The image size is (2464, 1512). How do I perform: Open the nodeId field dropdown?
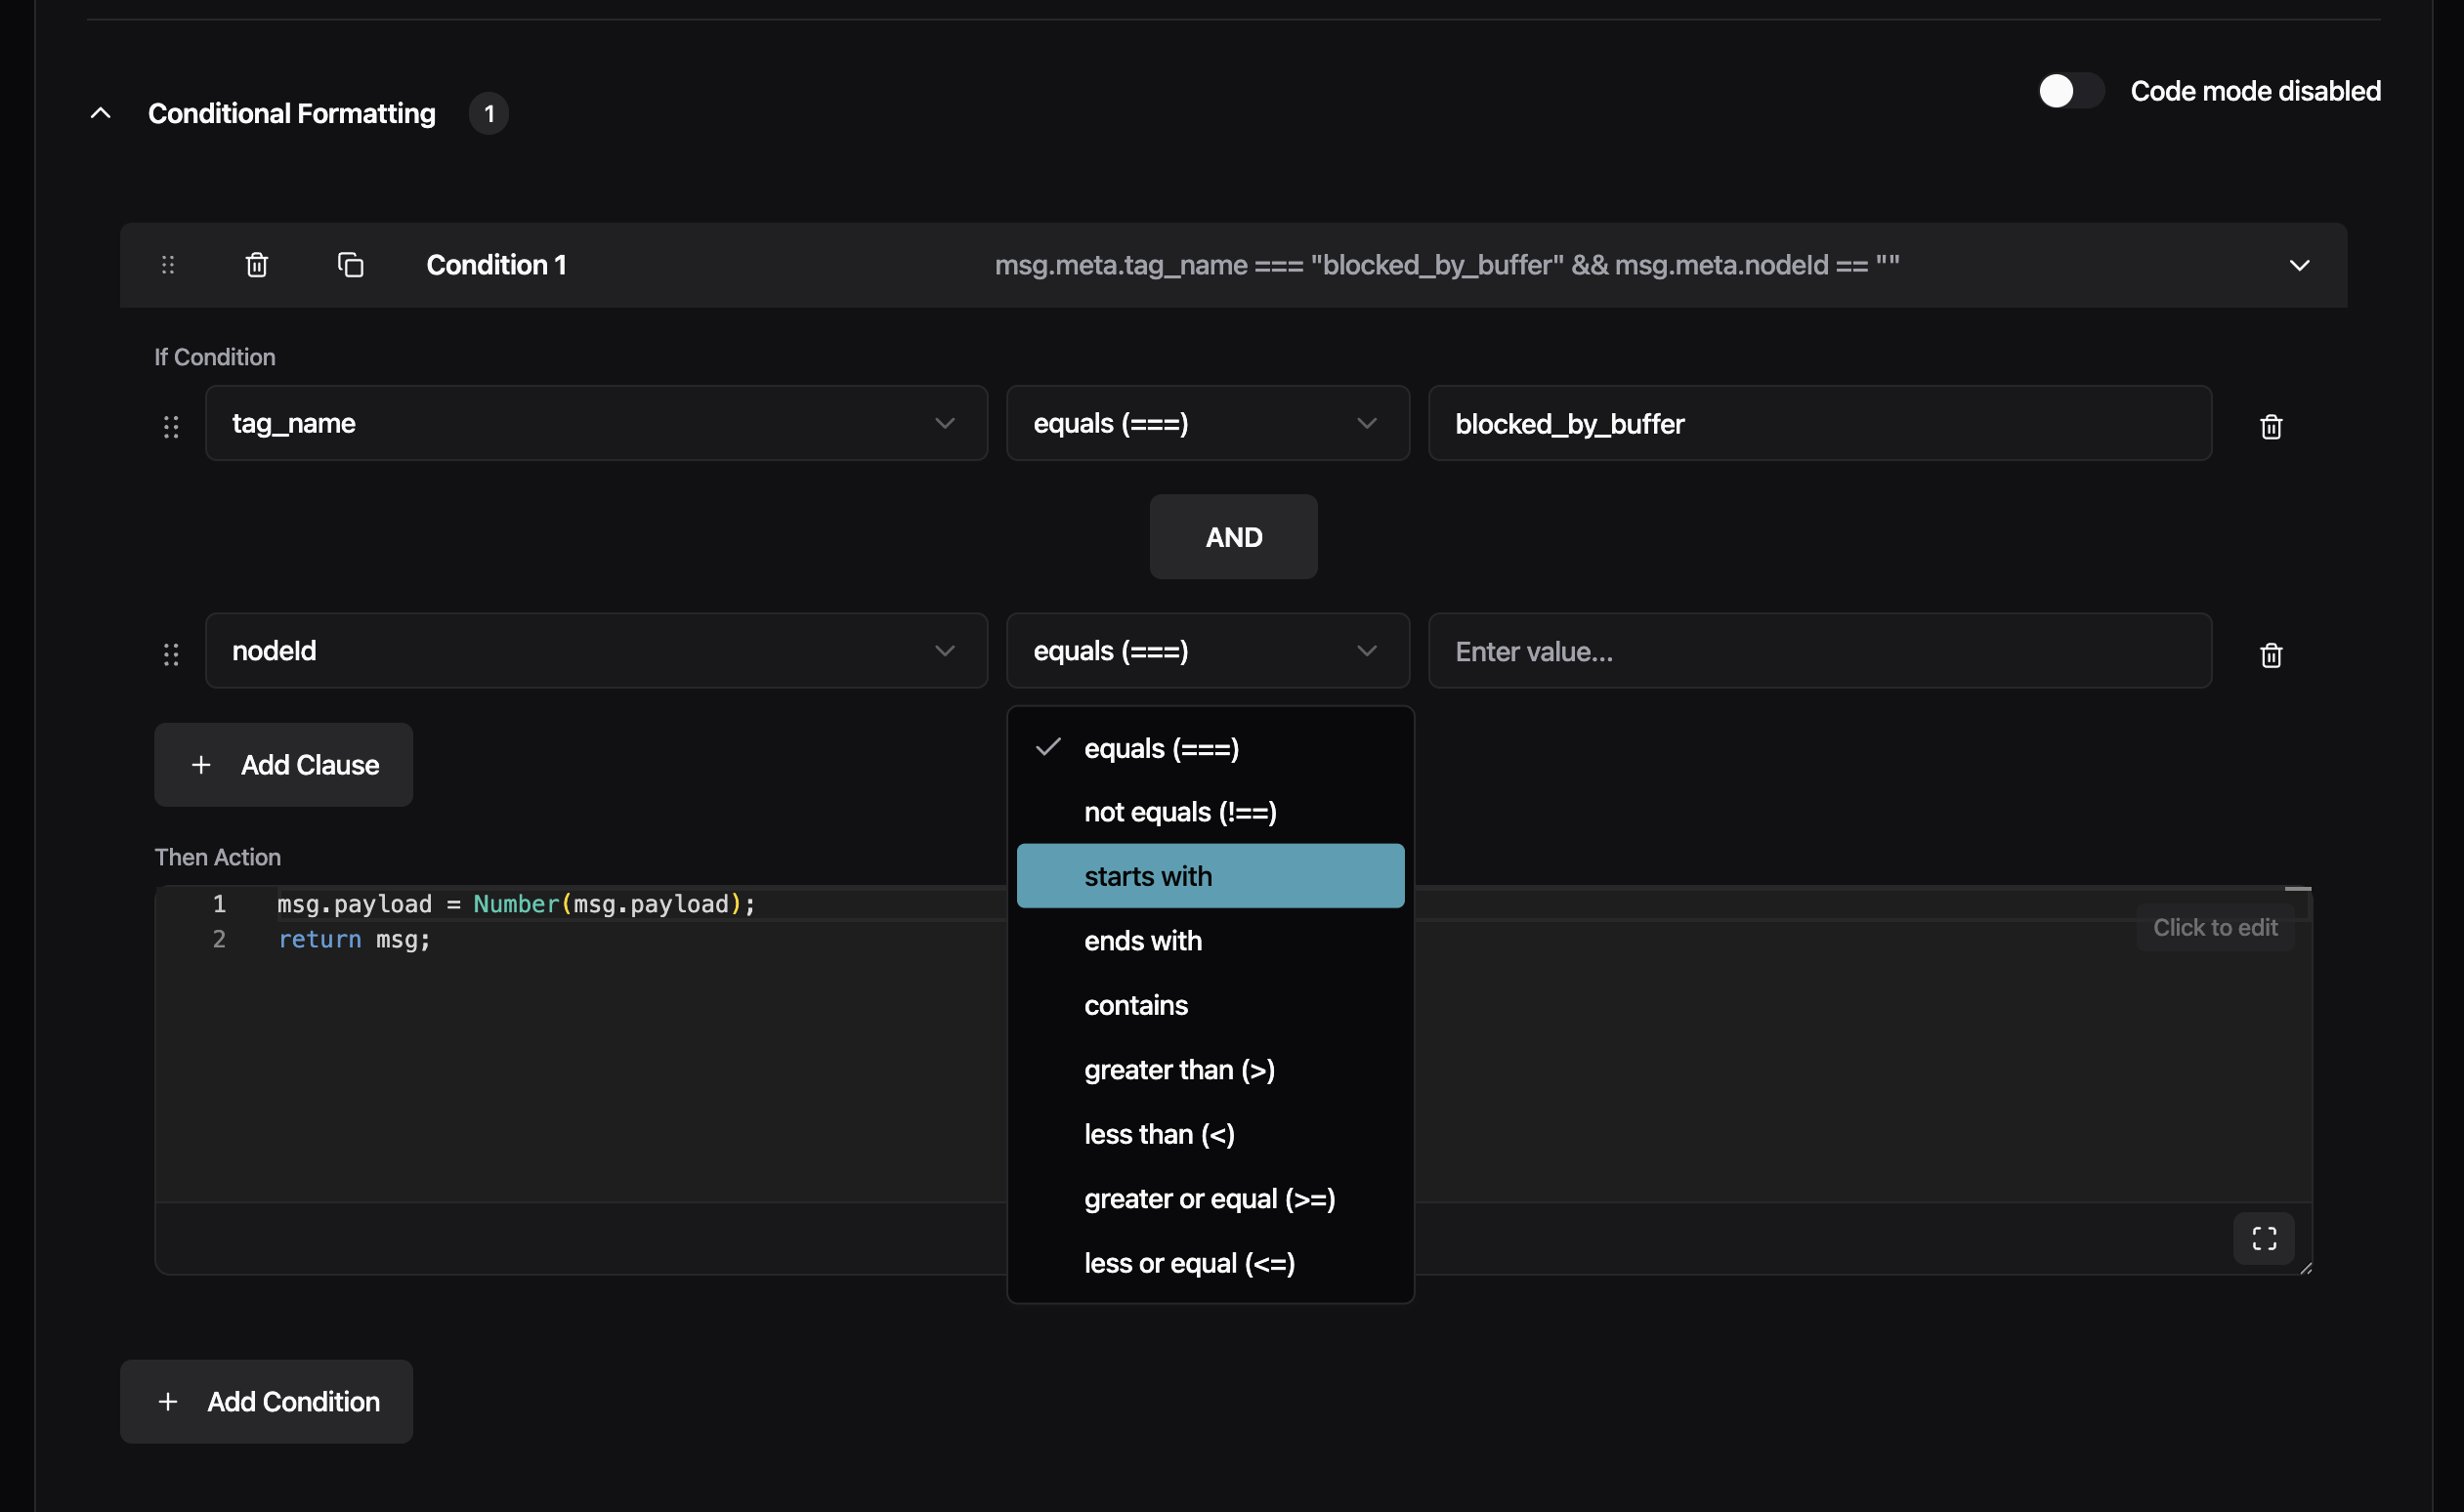(596, 651)
